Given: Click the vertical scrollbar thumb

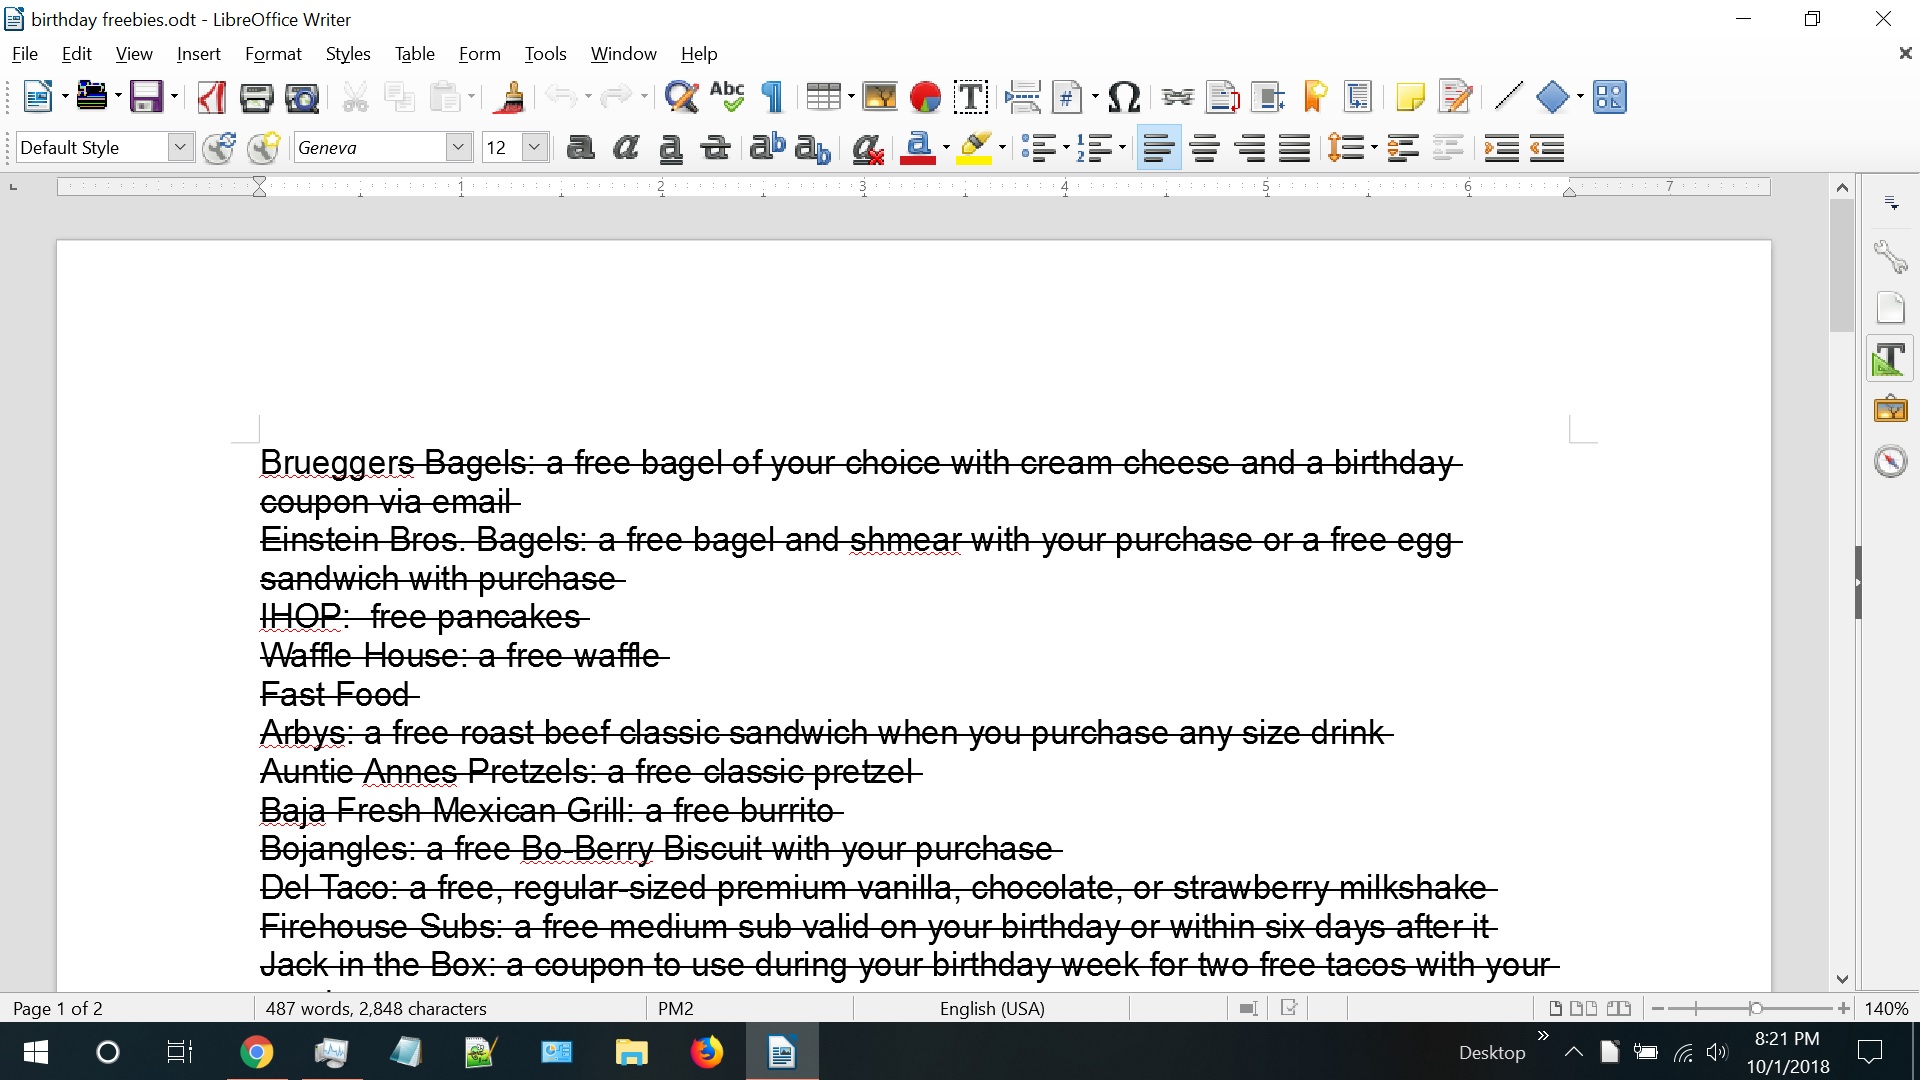Looking at the screenshot, I should (x=1842, y=265).
